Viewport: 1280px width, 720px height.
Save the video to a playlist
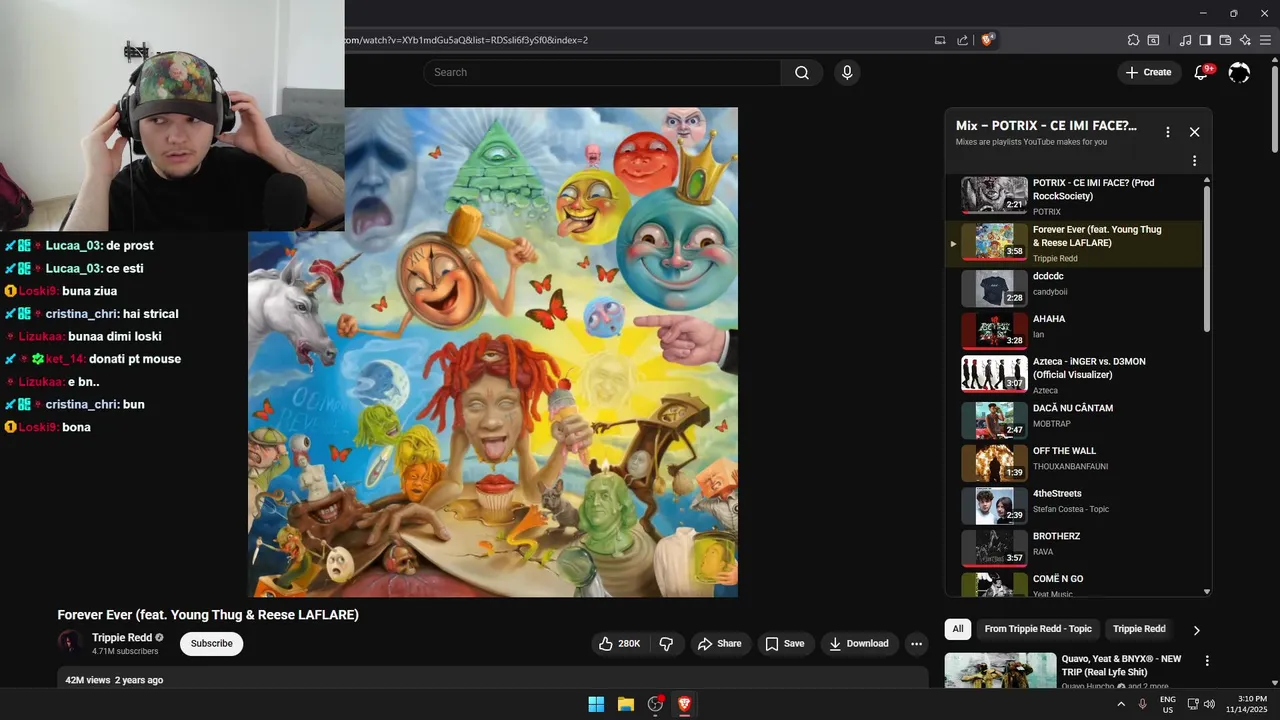(784, 644)
